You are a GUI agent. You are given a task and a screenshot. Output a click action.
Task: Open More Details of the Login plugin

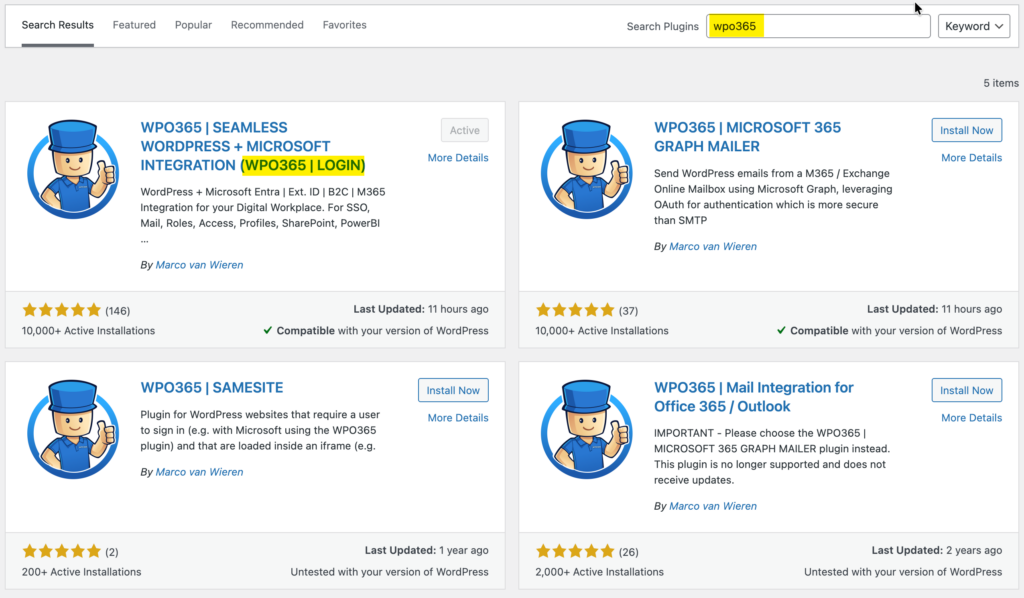pos(458,157)
